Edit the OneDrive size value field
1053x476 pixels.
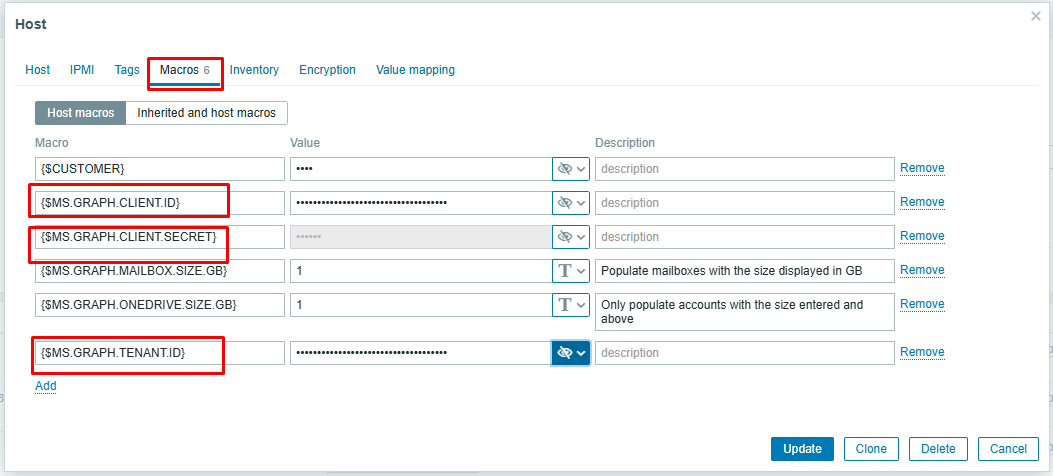pos(421,304)
